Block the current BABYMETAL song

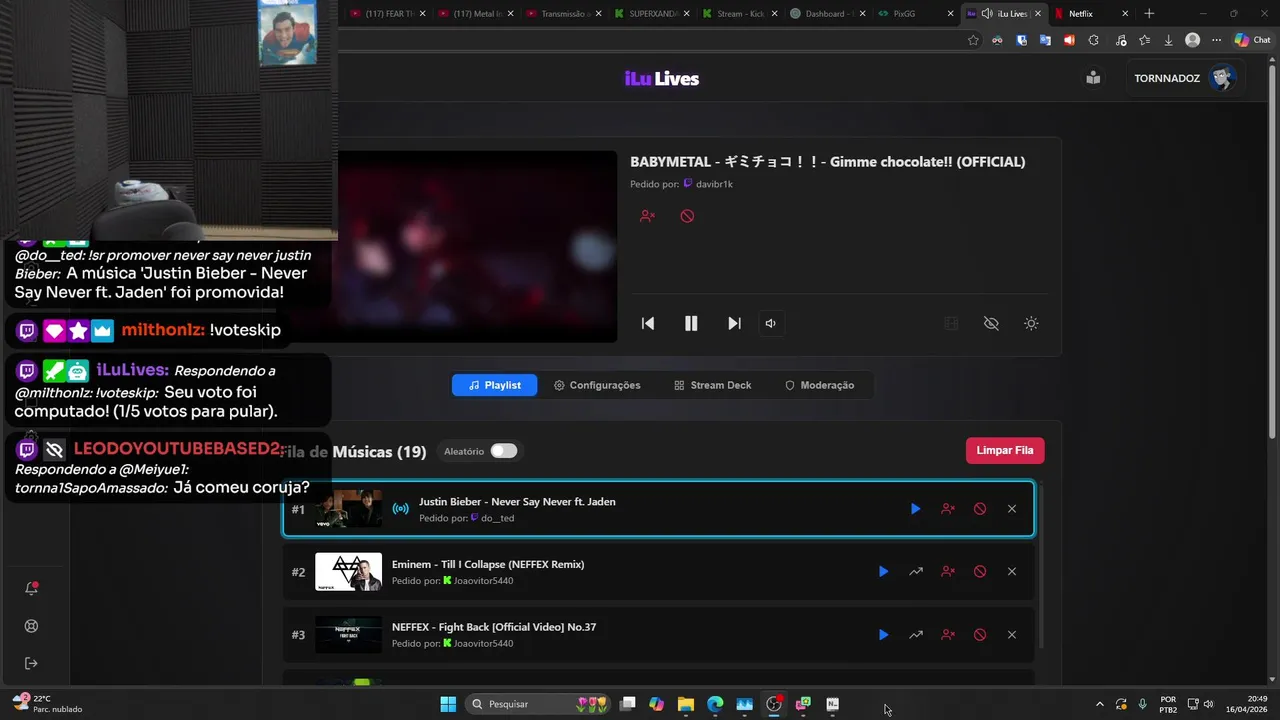click(x=687, y=216)
